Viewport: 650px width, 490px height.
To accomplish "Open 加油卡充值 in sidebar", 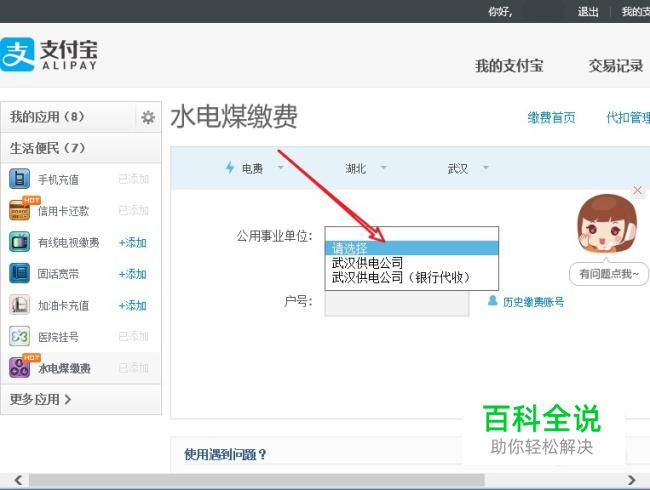I will [63, 306].
